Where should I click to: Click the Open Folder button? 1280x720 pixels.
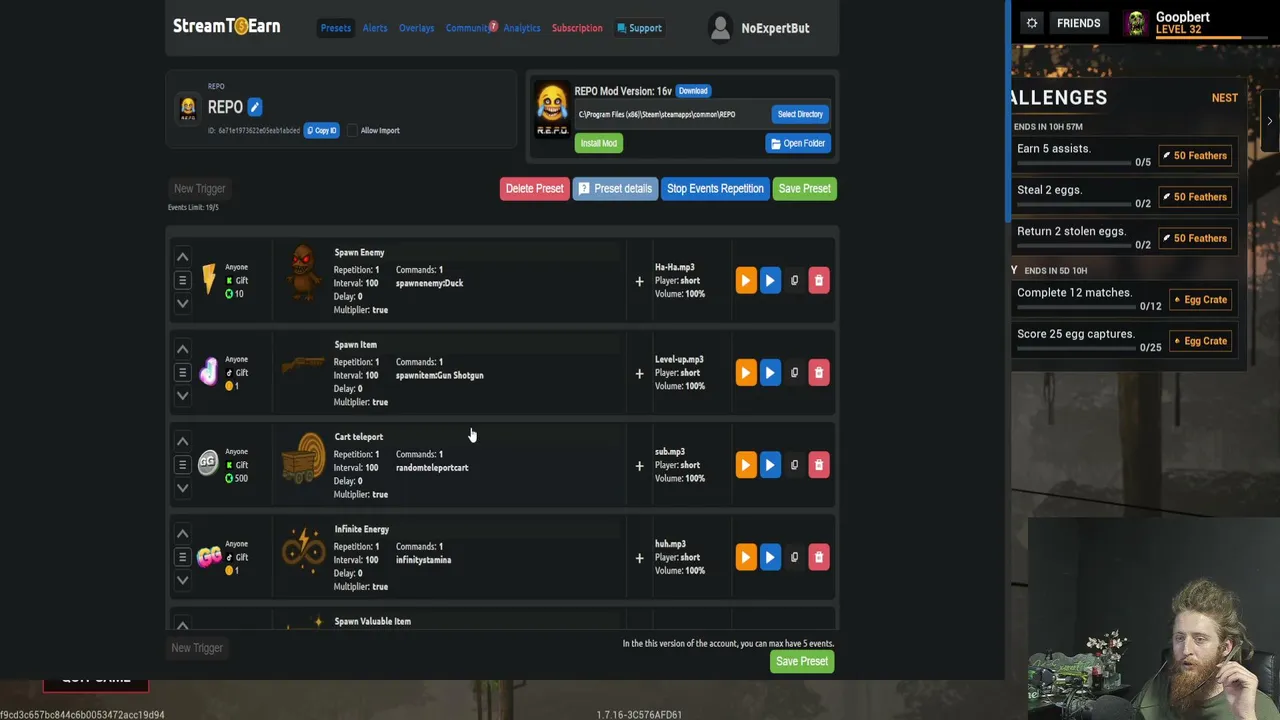point(798,143)
